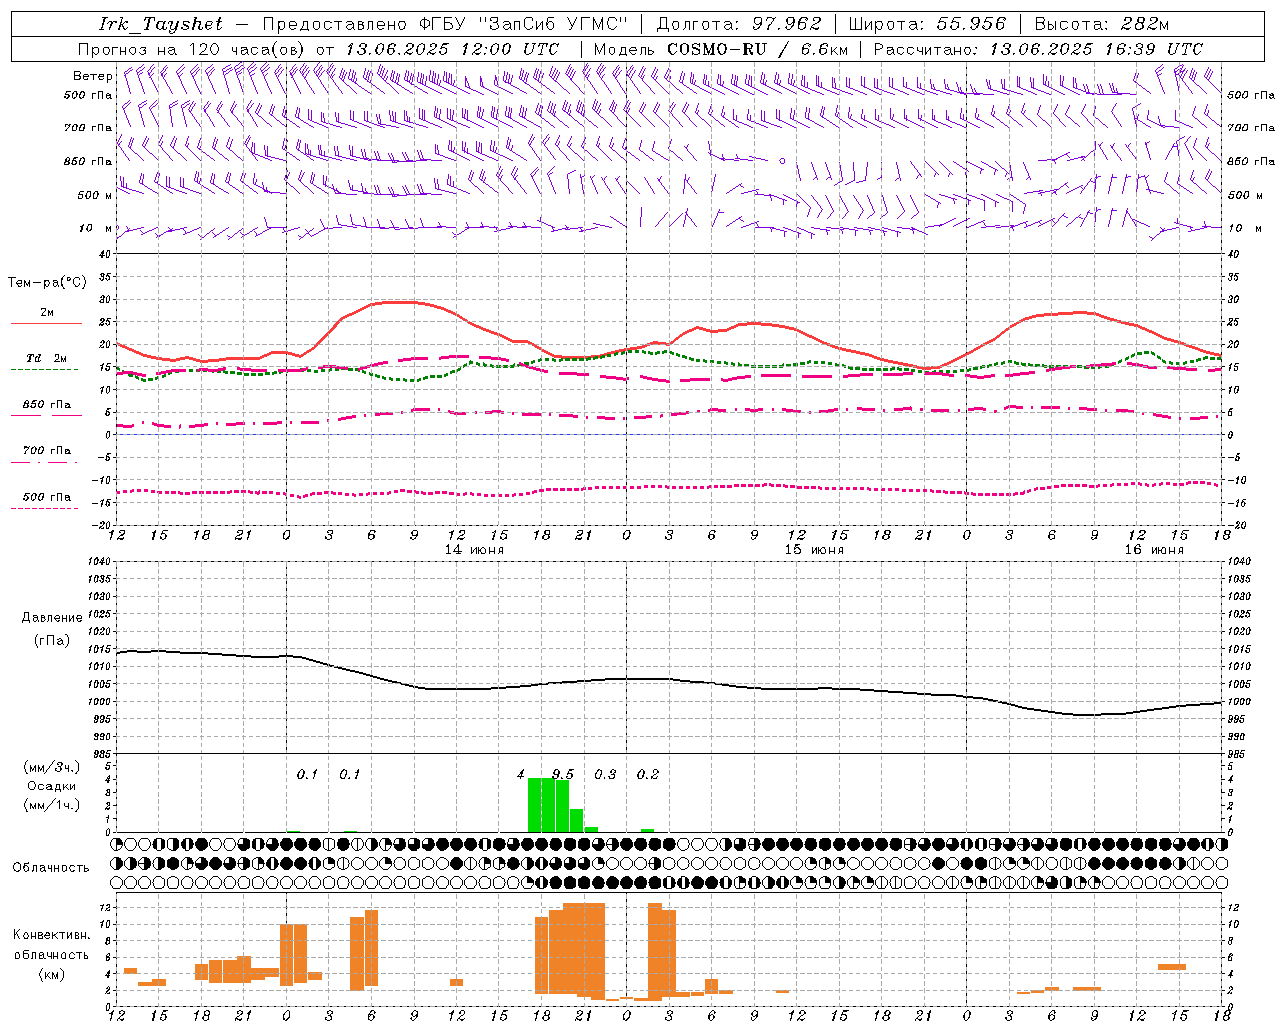Click the "Тем-ра(°C)" temperature panel label
This screenshot has width=1280, height=1024.
click(47, 283)
